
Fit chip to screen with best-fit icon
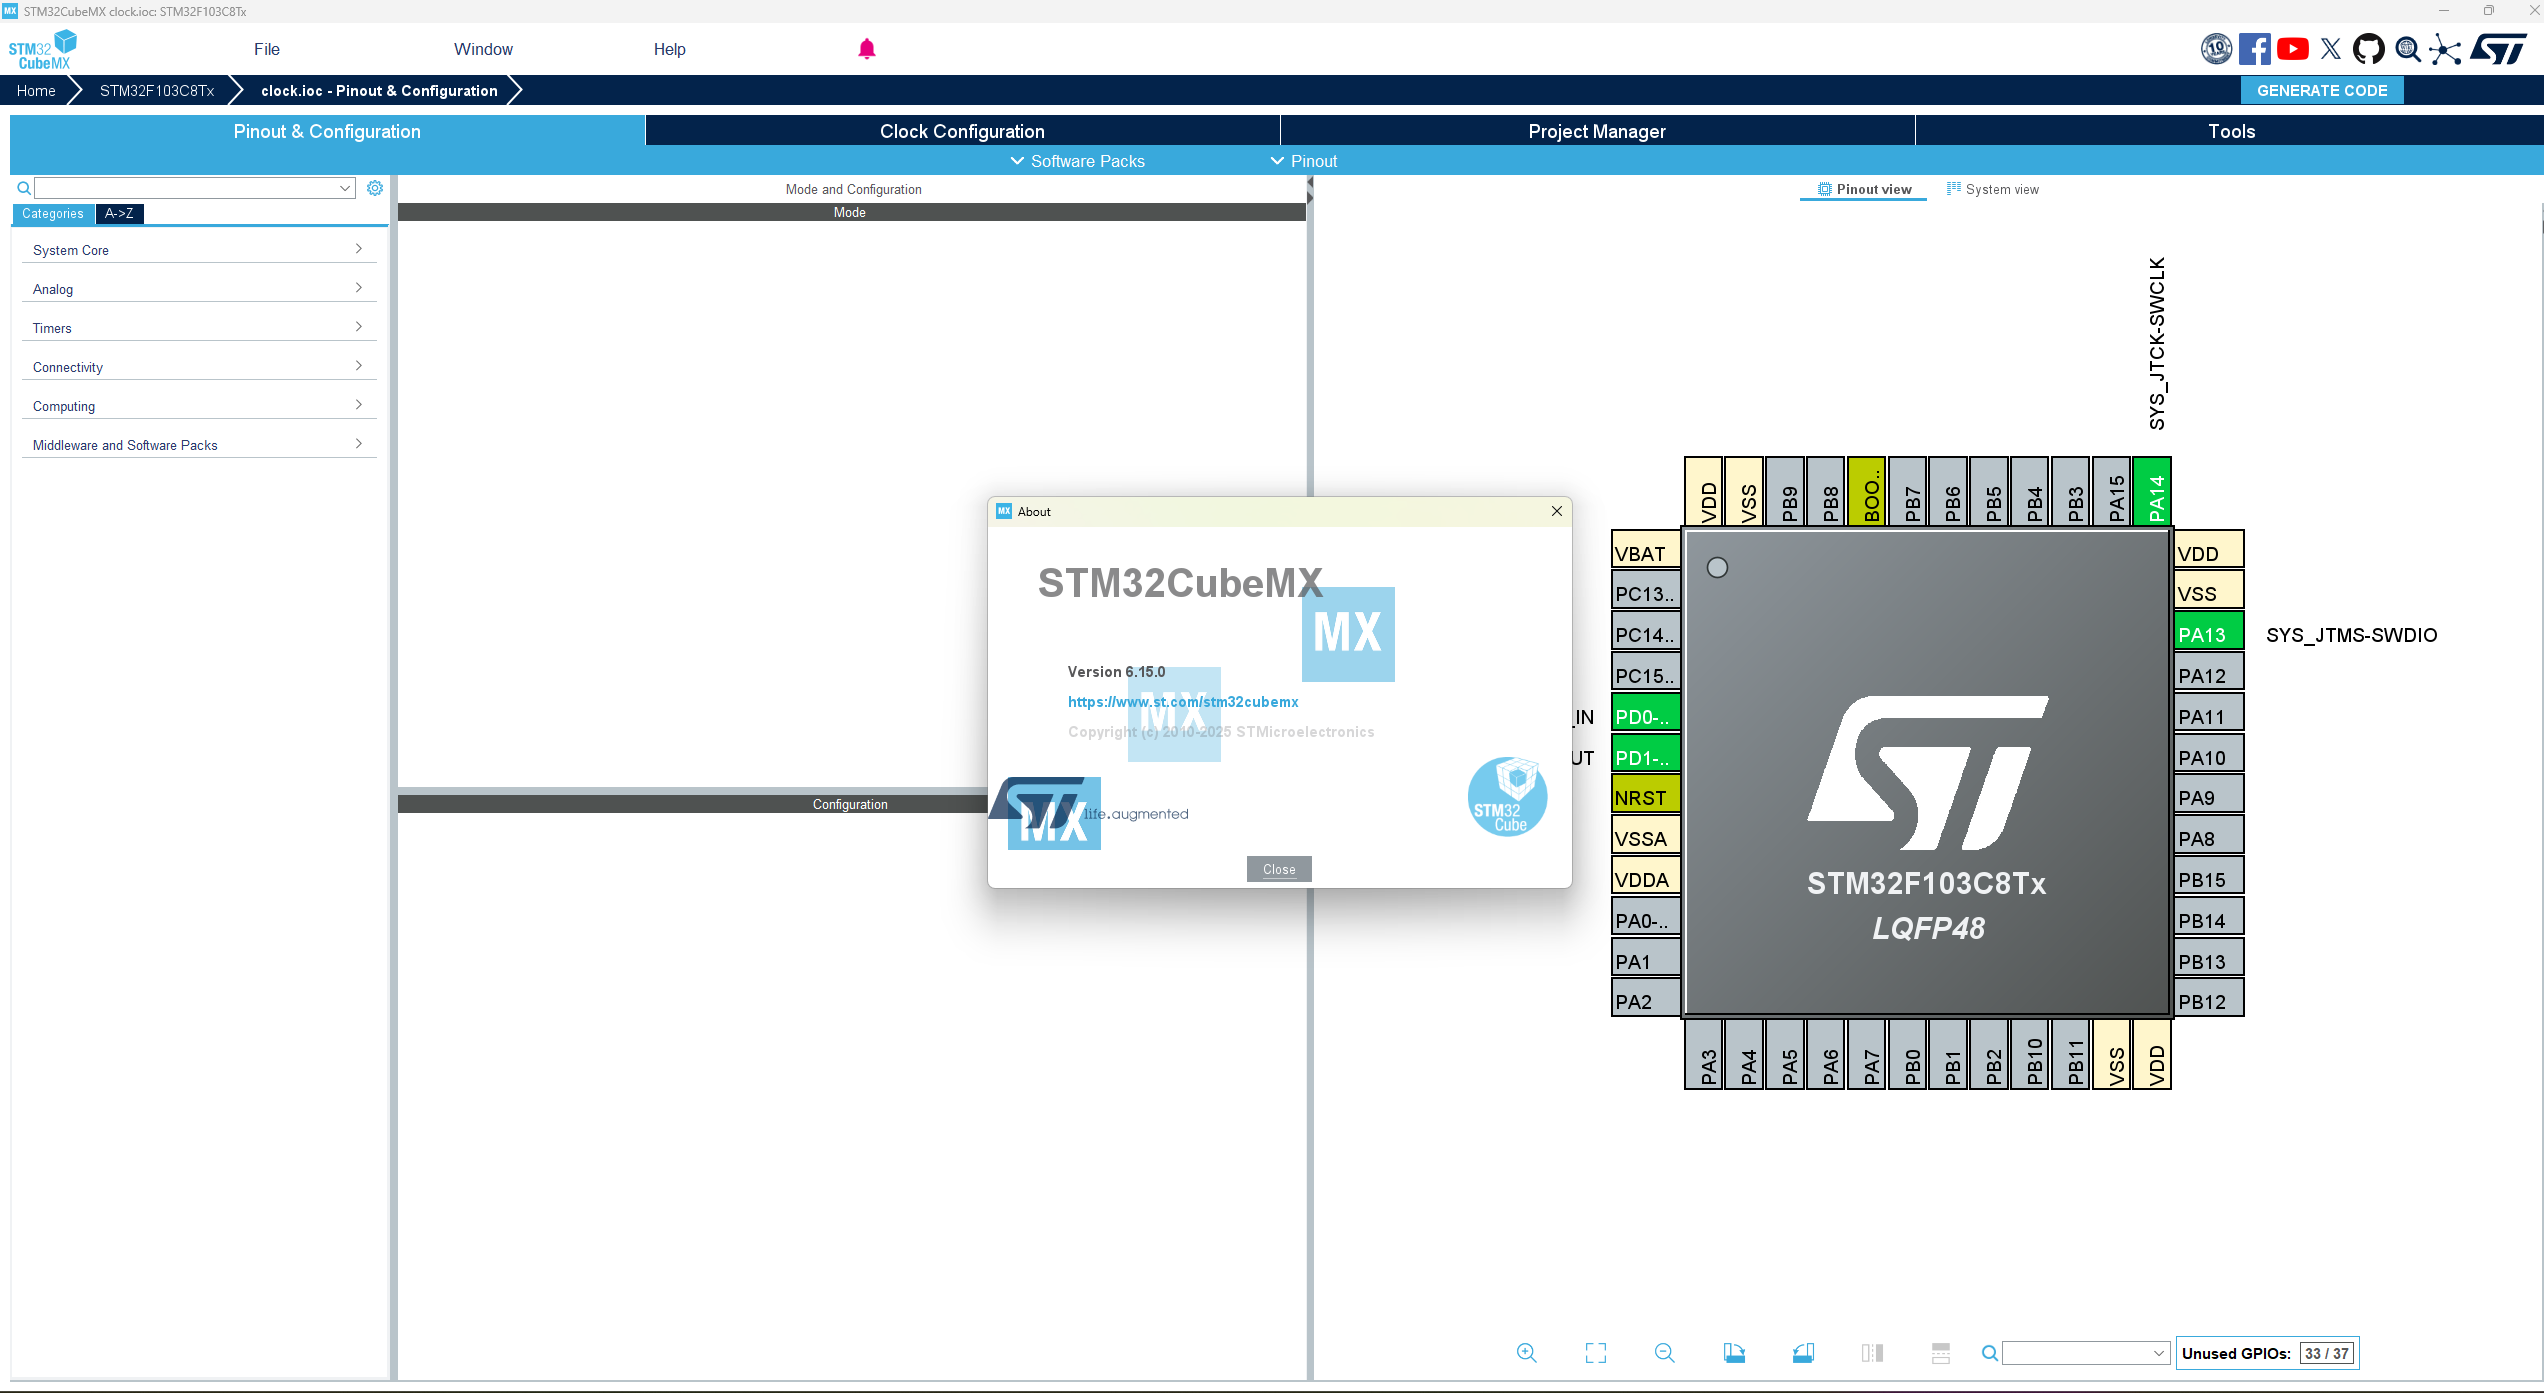click(1596, 1353)
